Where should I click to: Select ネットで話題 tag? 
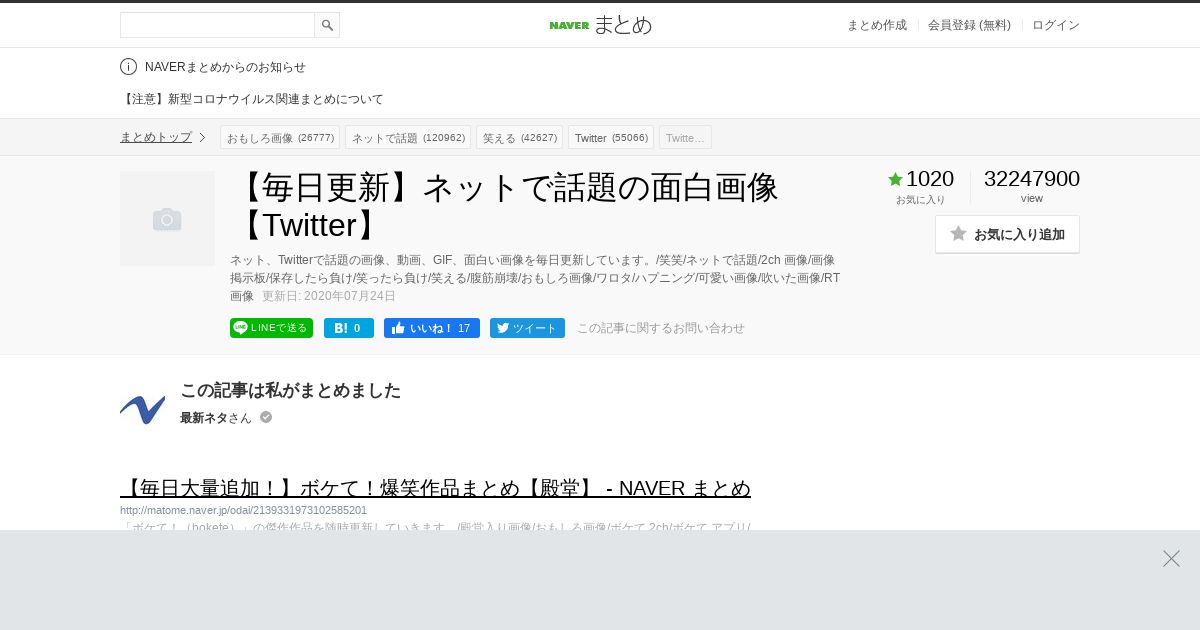point(408,137)
